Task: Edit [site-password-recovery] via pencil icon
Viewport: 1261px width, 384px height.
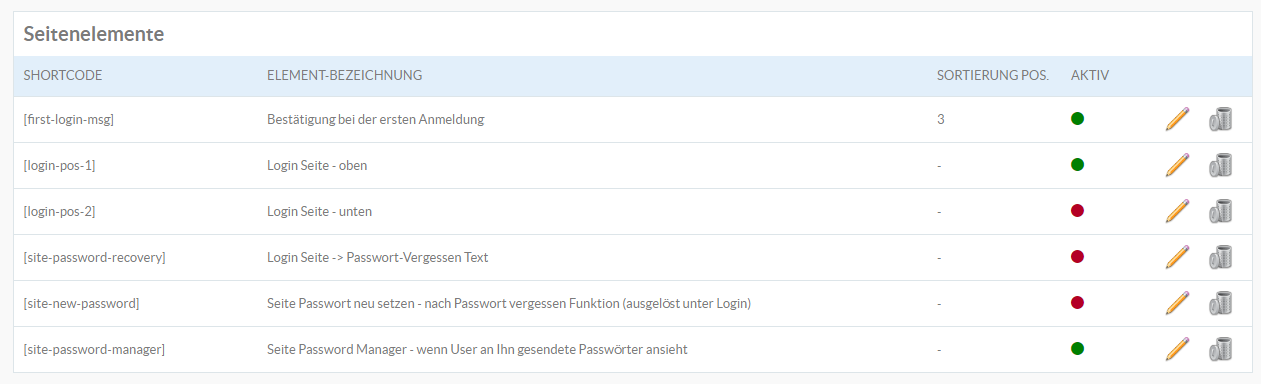Action: click(1178, 257)
